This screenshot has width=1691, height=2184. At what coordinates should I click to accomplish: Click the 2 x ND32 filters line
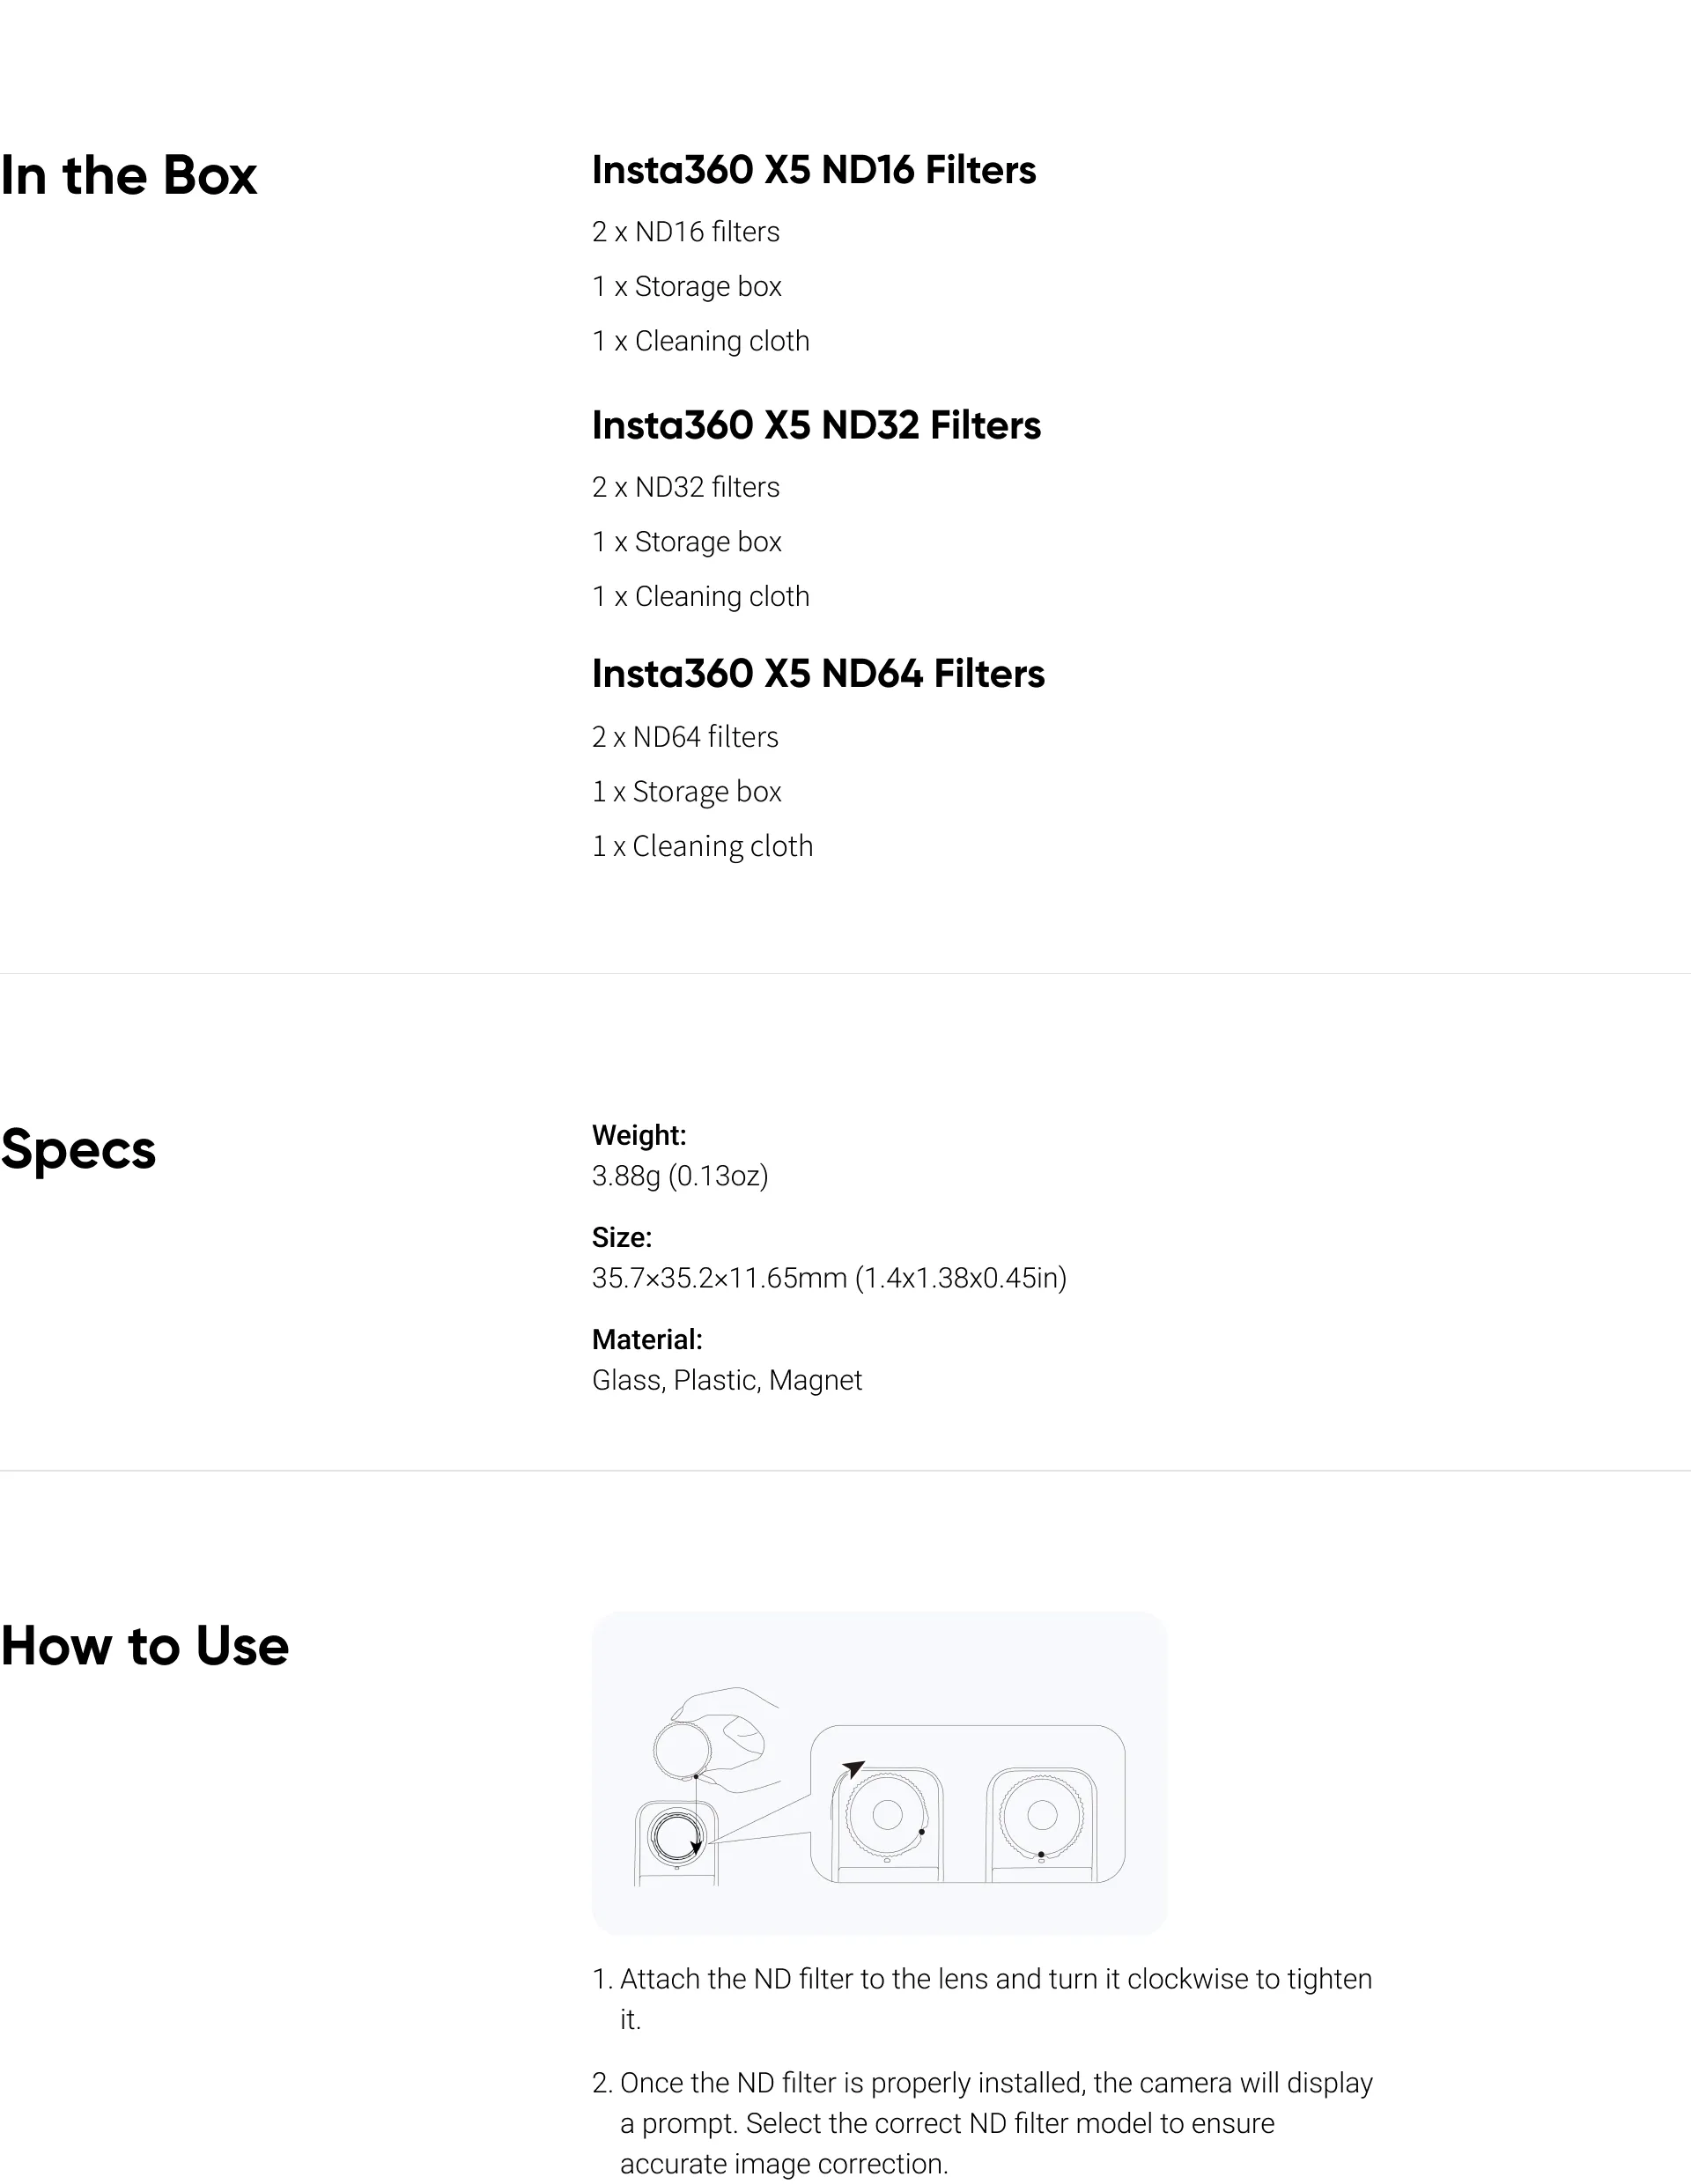click(685, 487)
